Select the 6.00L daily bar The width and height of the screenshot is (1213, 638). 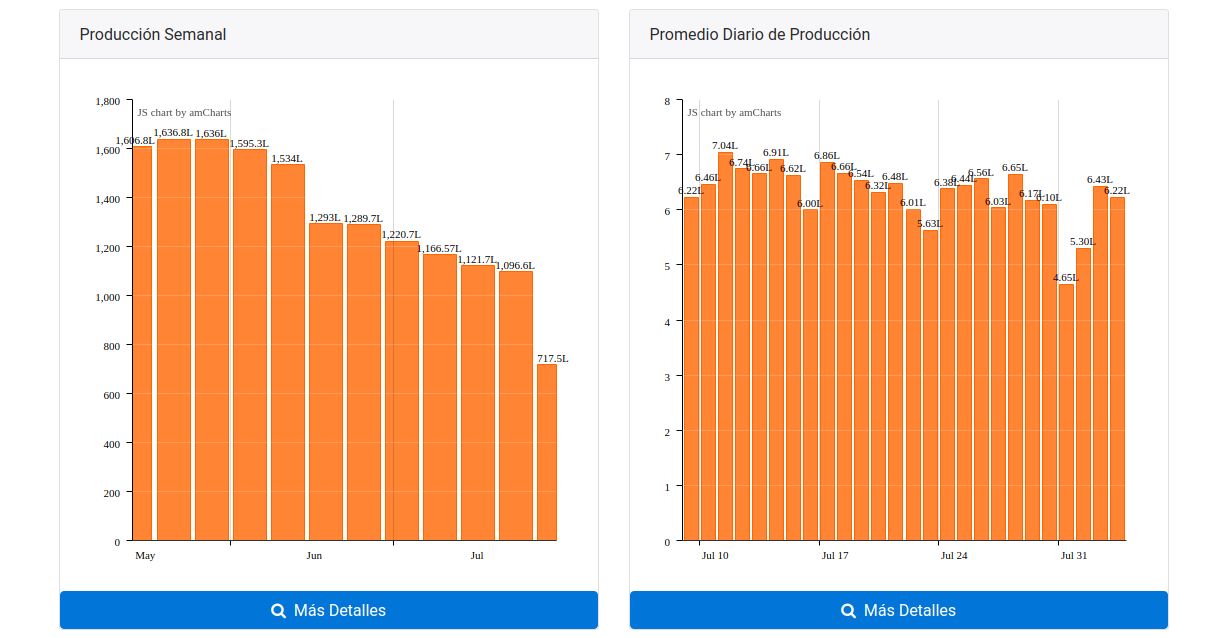point(810,375)
